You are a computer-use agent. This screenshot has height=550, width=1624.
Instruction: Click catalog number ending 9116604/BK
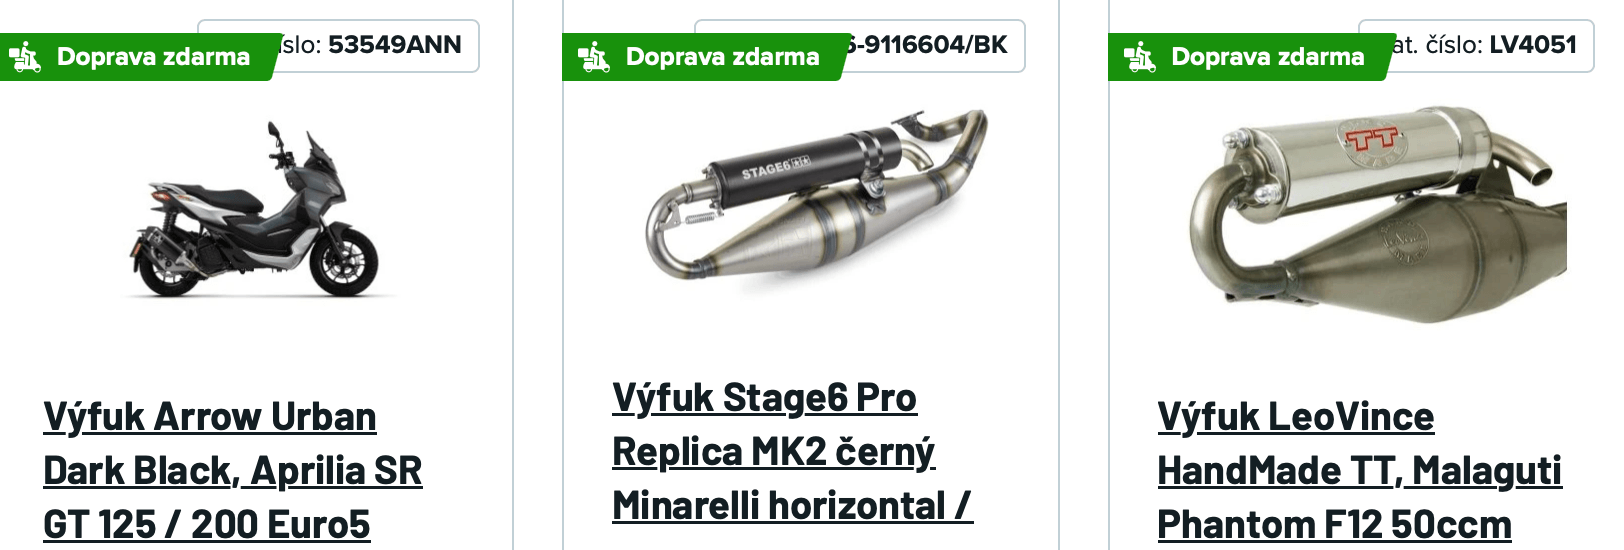coord(924,45)
